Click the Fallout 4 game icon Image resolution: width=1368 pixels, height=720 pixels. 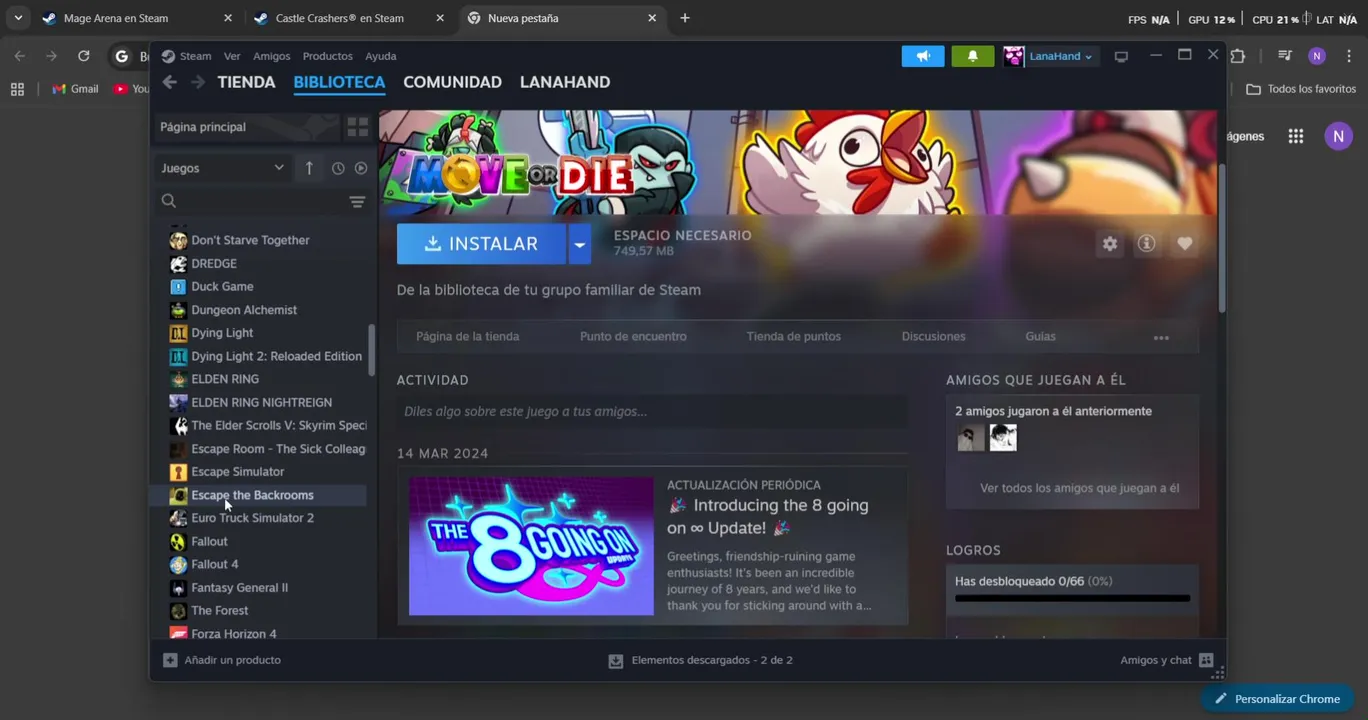coord(178,565)
